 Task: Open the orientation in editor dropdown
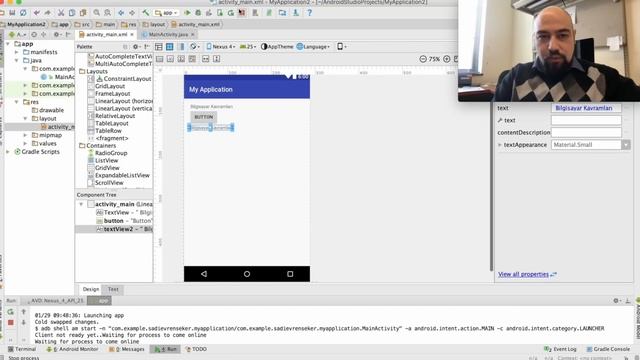tap(195, 47)
